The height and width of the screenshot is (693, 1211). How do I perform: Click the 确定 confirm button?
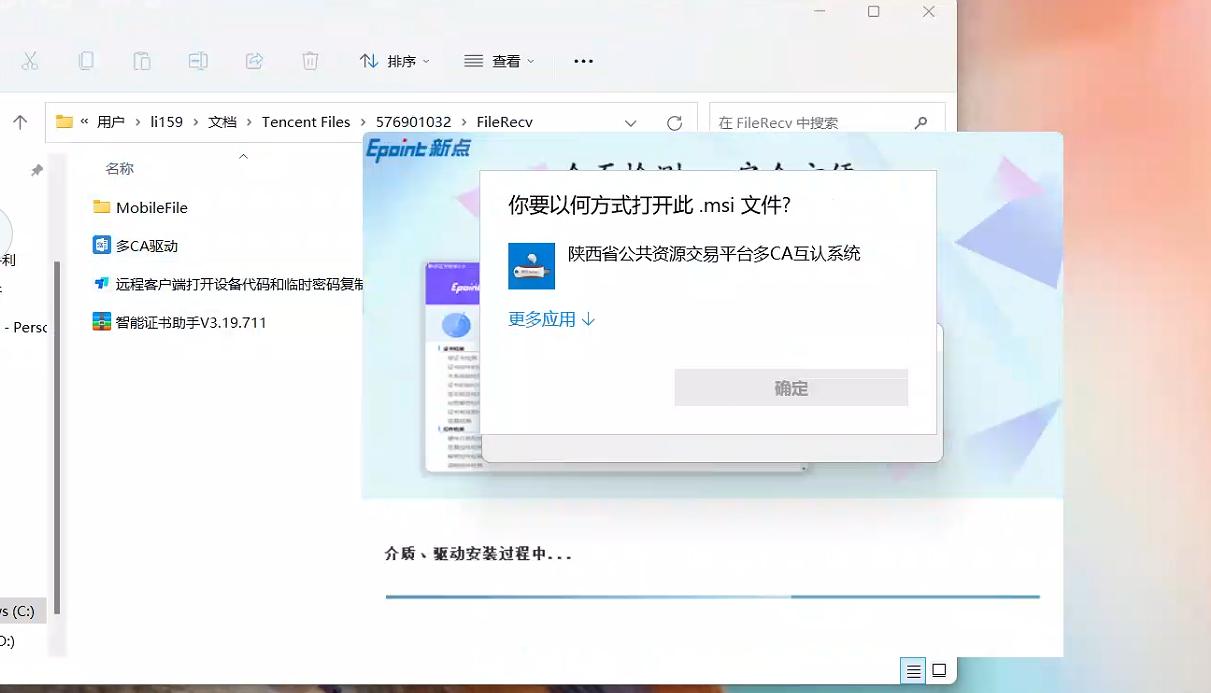click(790, 388)
